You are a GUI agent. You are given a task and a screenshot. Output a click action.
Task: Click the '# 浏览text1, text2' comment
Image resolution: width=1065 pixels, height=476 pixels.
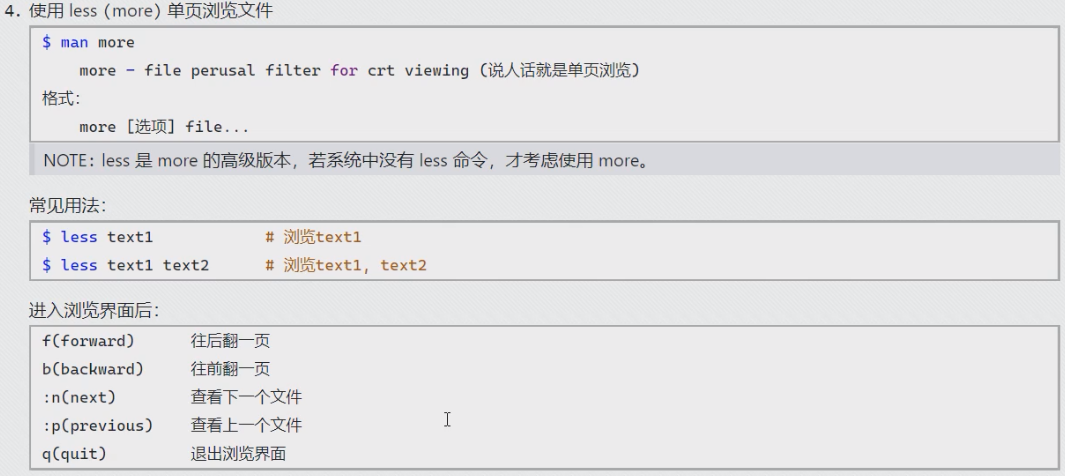click(x=346, y=265)
